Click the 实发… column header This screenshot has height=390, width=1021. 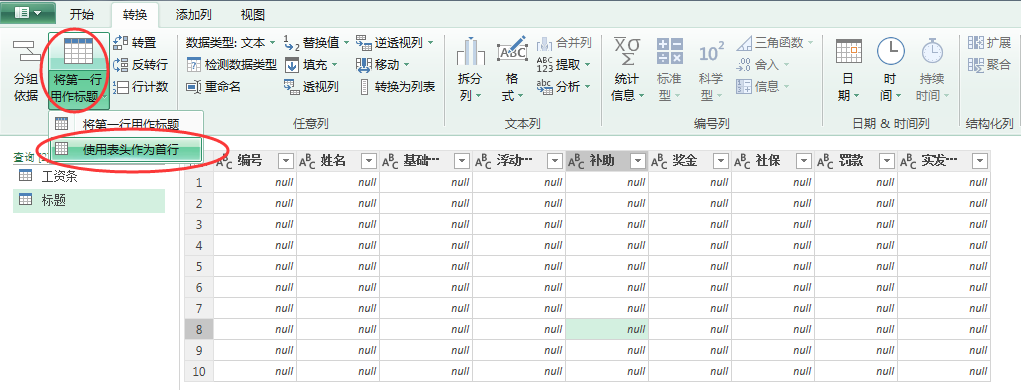pos(944,161)
